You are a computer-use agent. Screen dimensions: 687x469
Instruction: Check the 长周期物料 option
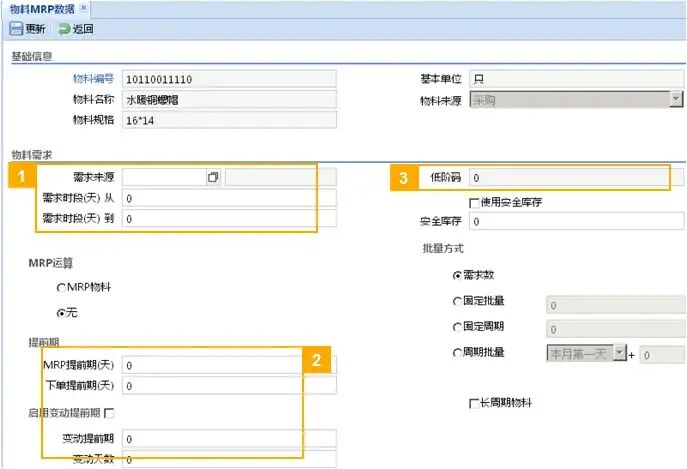474,403
